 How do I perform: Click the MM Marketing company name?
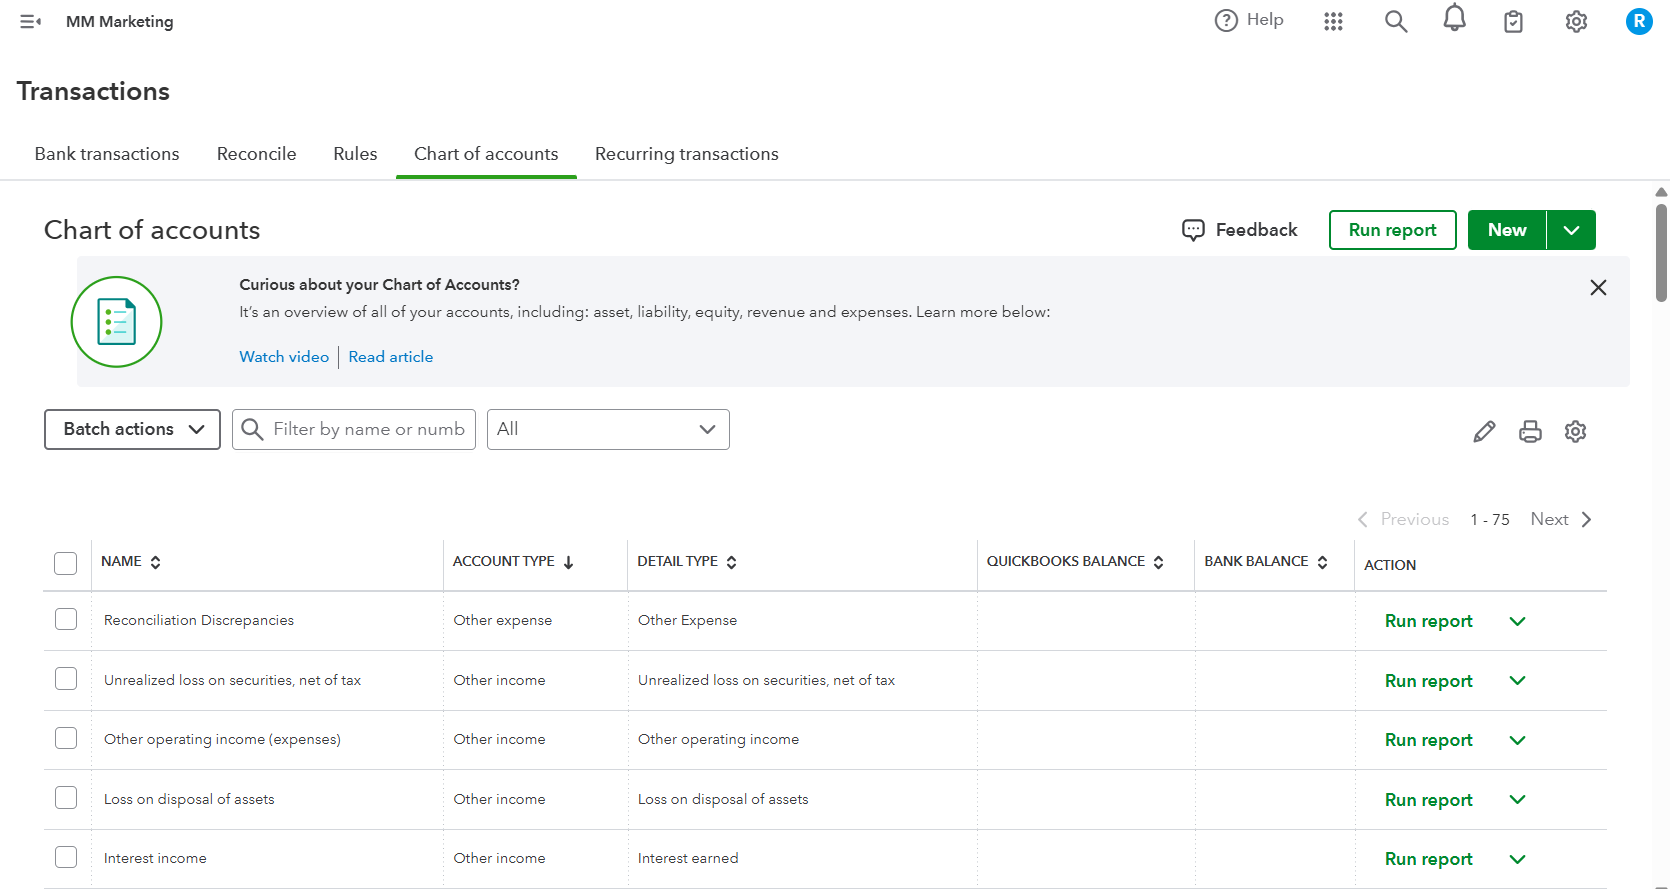(x=119, y=21)
